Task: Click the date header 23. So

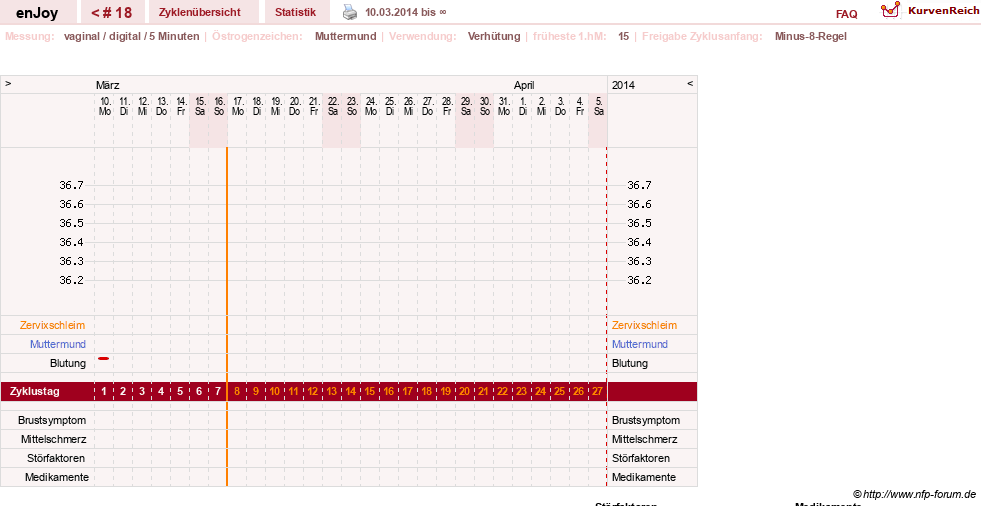Action: [352, 106]
